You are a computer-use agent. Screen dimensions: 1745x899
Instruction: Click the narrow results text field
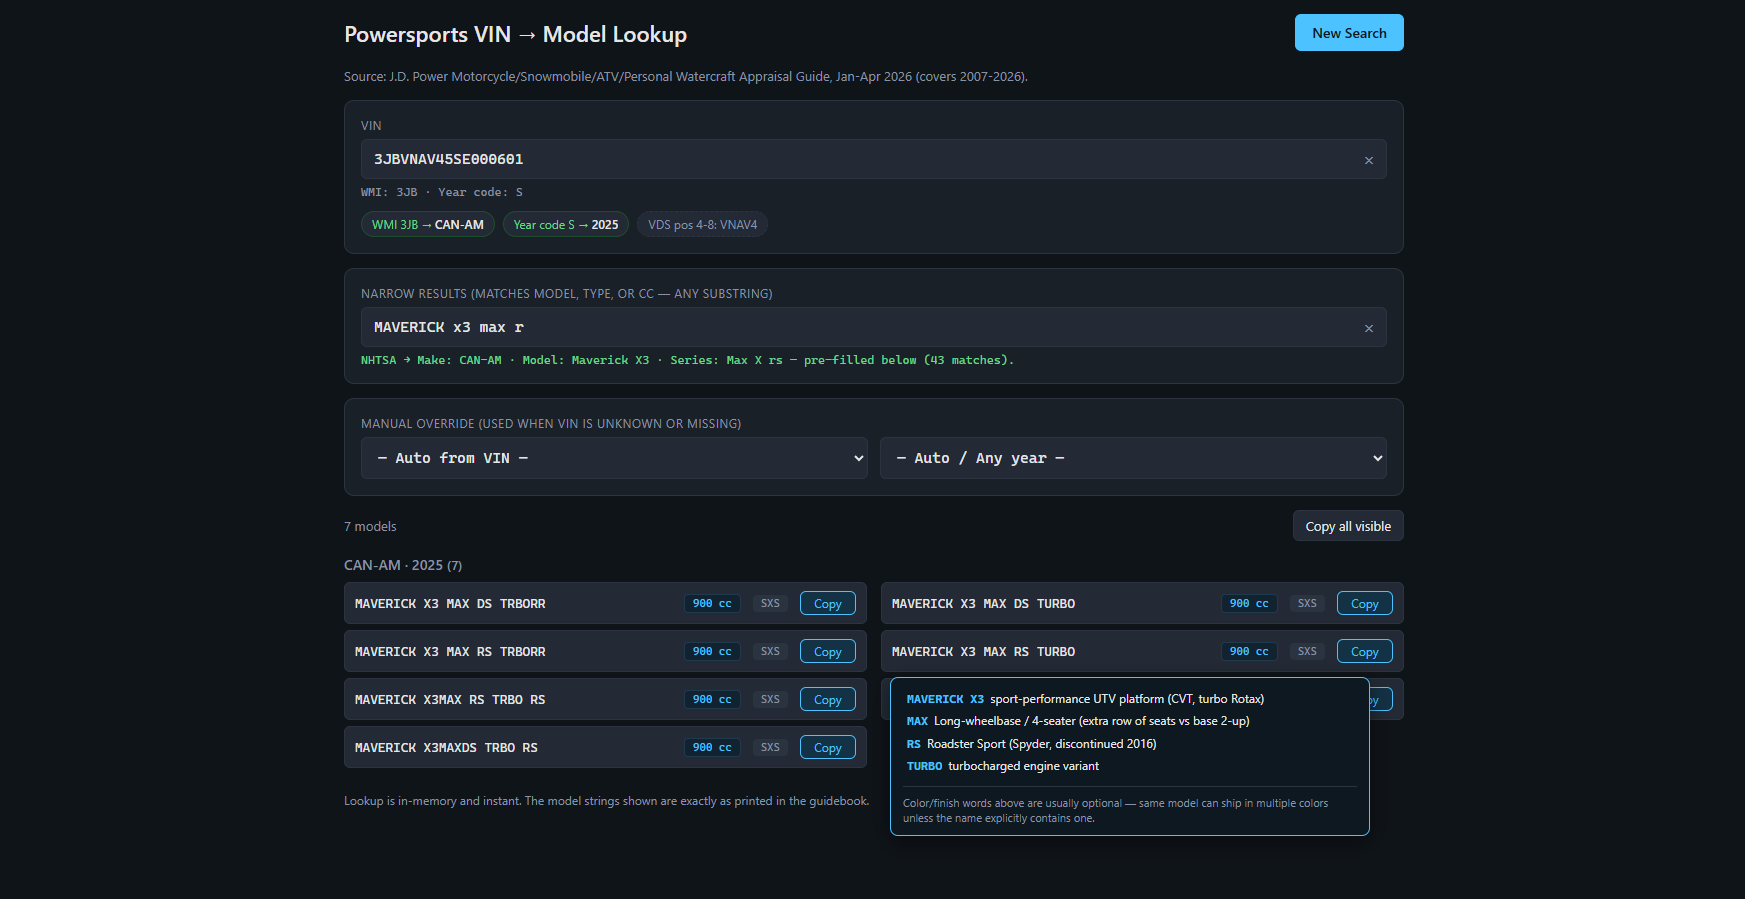pyautogui.click(x=873, y=327)
